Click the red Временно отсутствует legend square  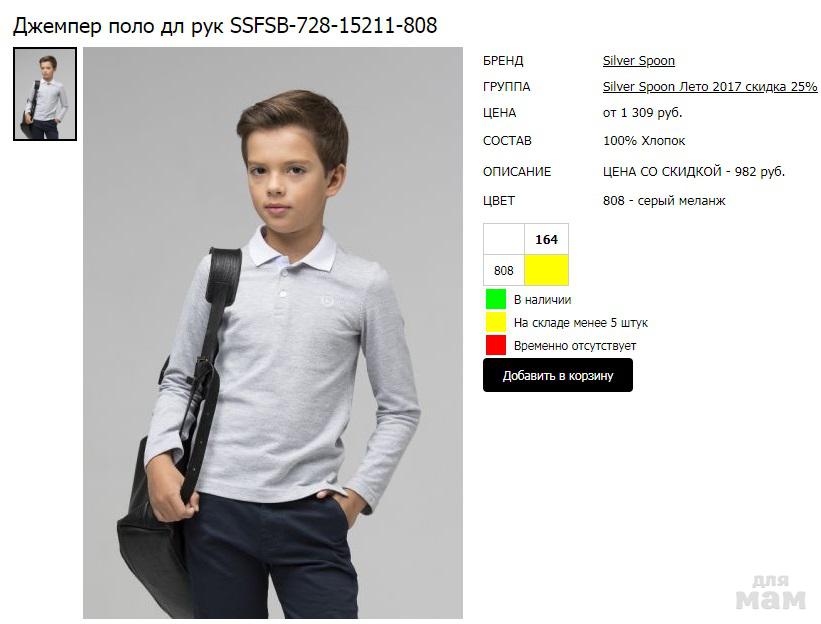coord(495,345)
